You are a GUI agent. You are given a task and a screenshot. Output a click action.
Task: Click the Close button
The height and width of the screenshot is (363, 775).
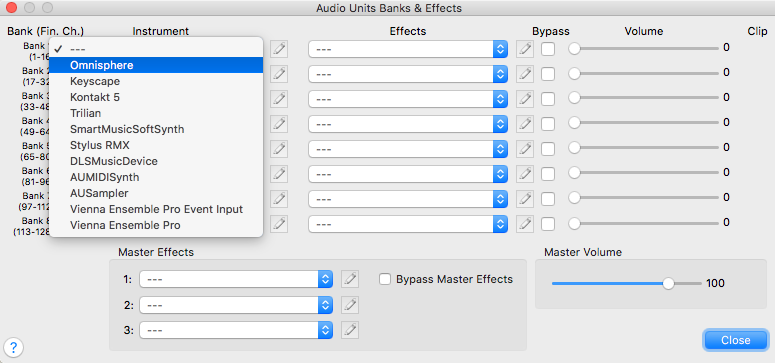[x=735, y=340]
